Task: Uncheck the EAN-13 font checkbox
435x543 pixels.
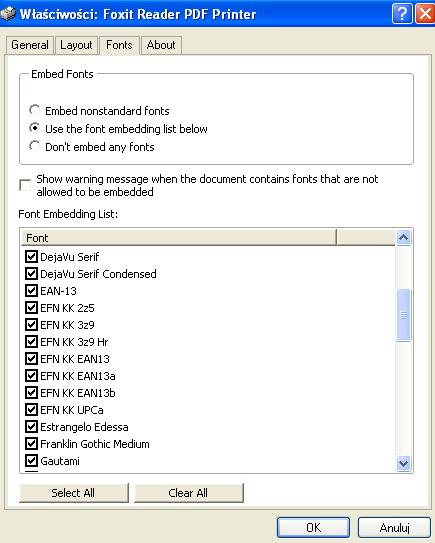Action: [31, 291]
